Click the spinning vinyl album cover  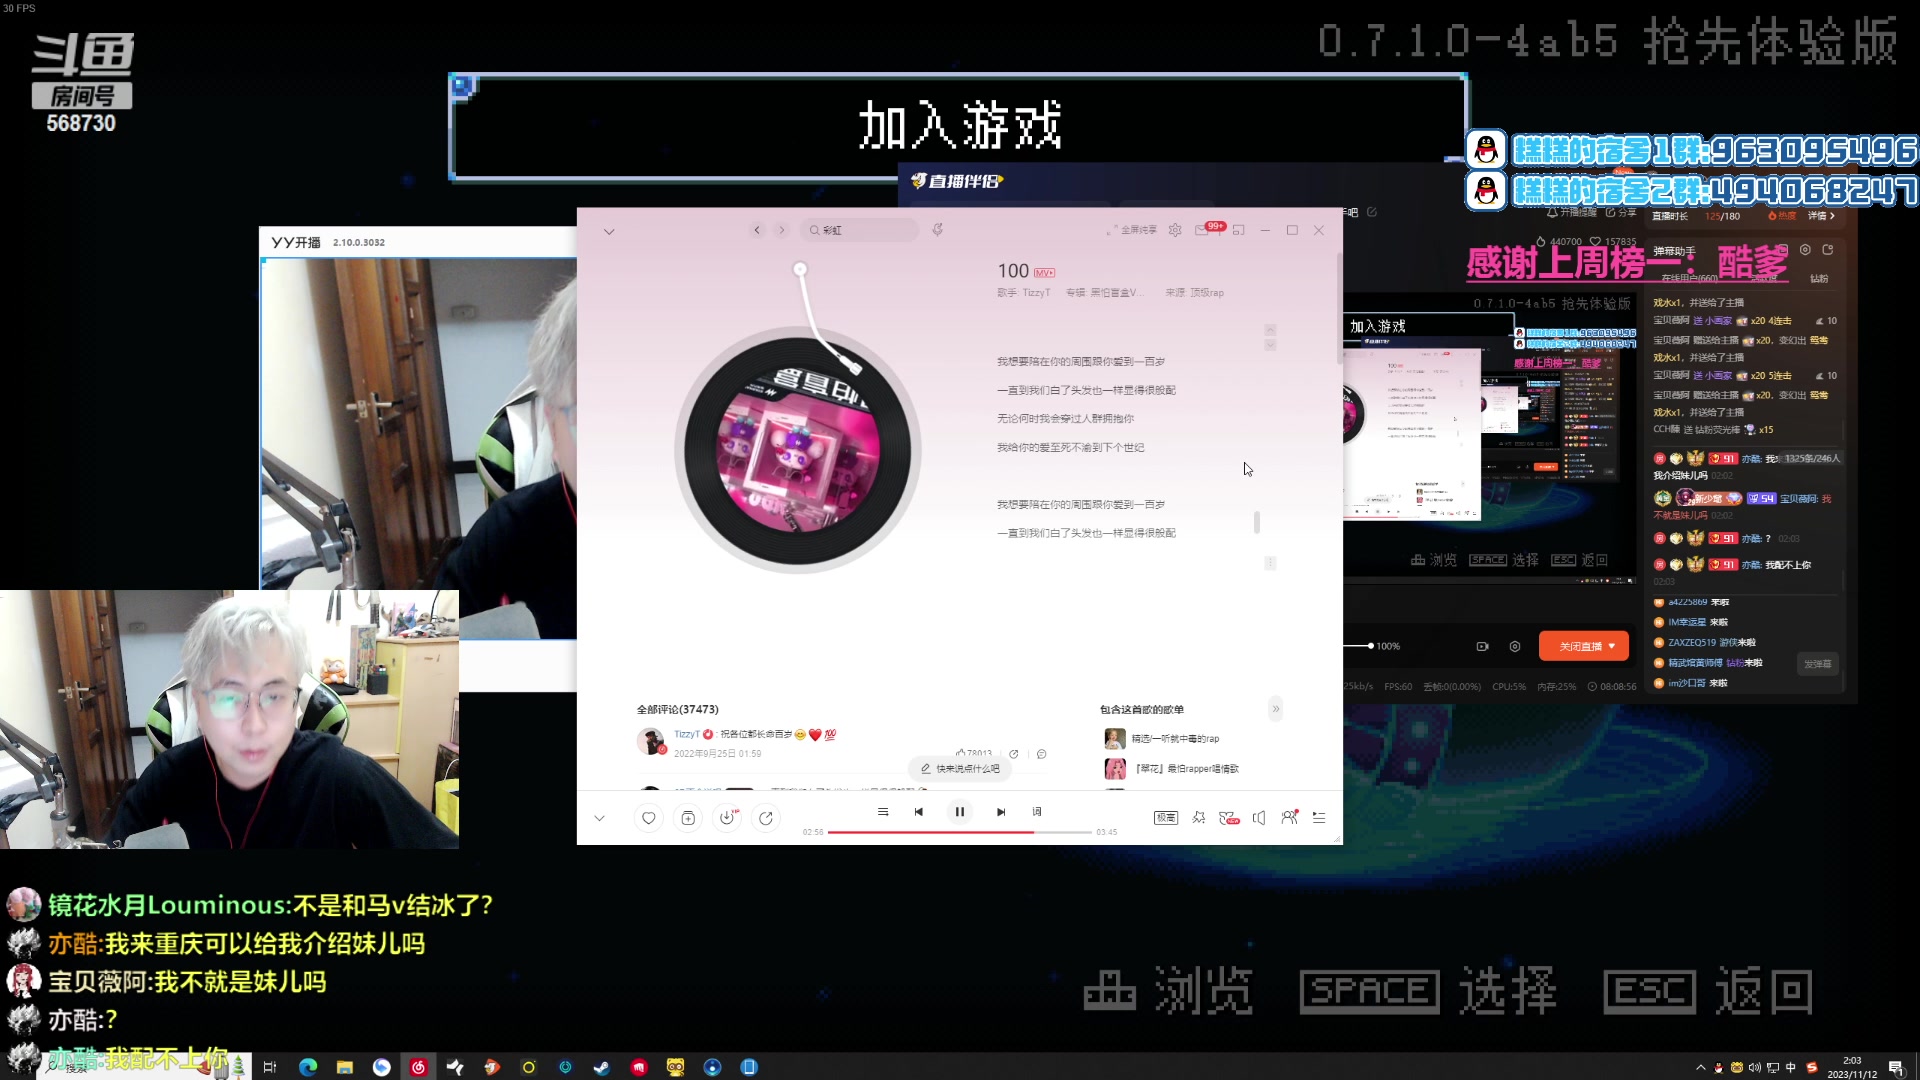(x=798, y=450)
